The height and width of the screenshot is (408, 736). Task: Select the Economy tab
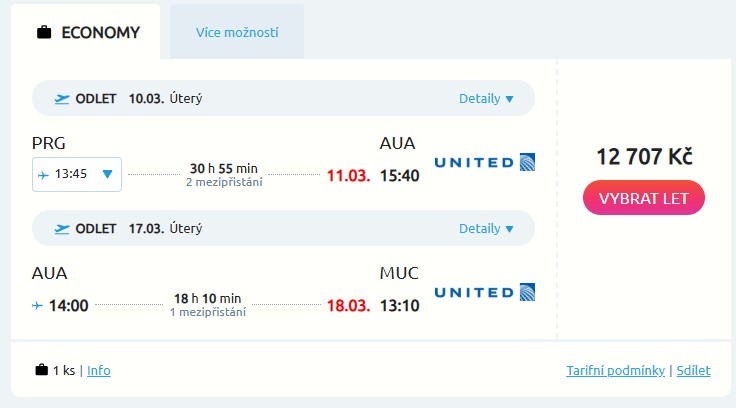(86, 32)
